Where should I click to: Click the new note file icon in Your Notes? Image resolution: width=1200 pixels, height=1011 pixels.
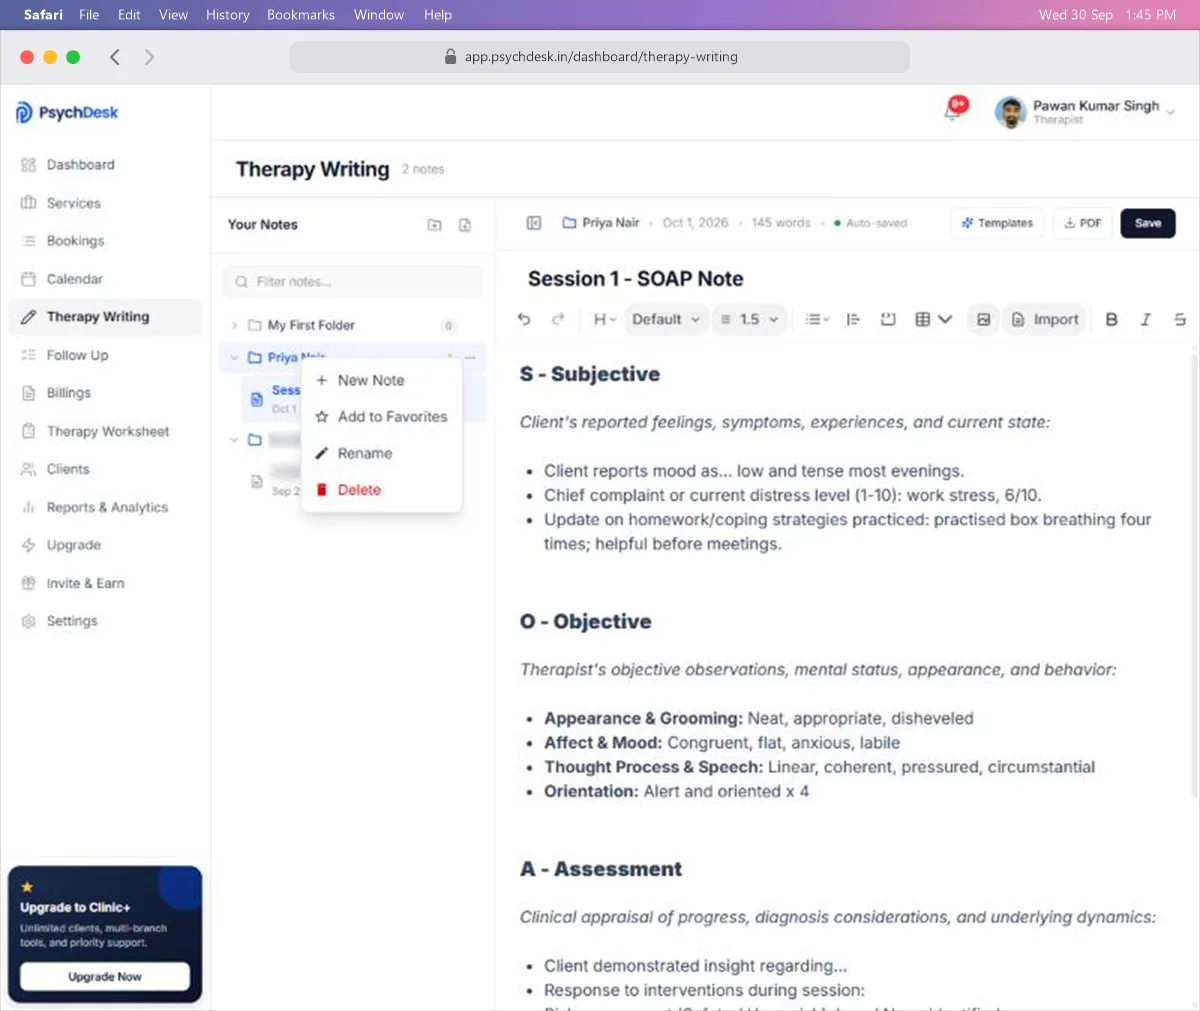pos(465,225)
